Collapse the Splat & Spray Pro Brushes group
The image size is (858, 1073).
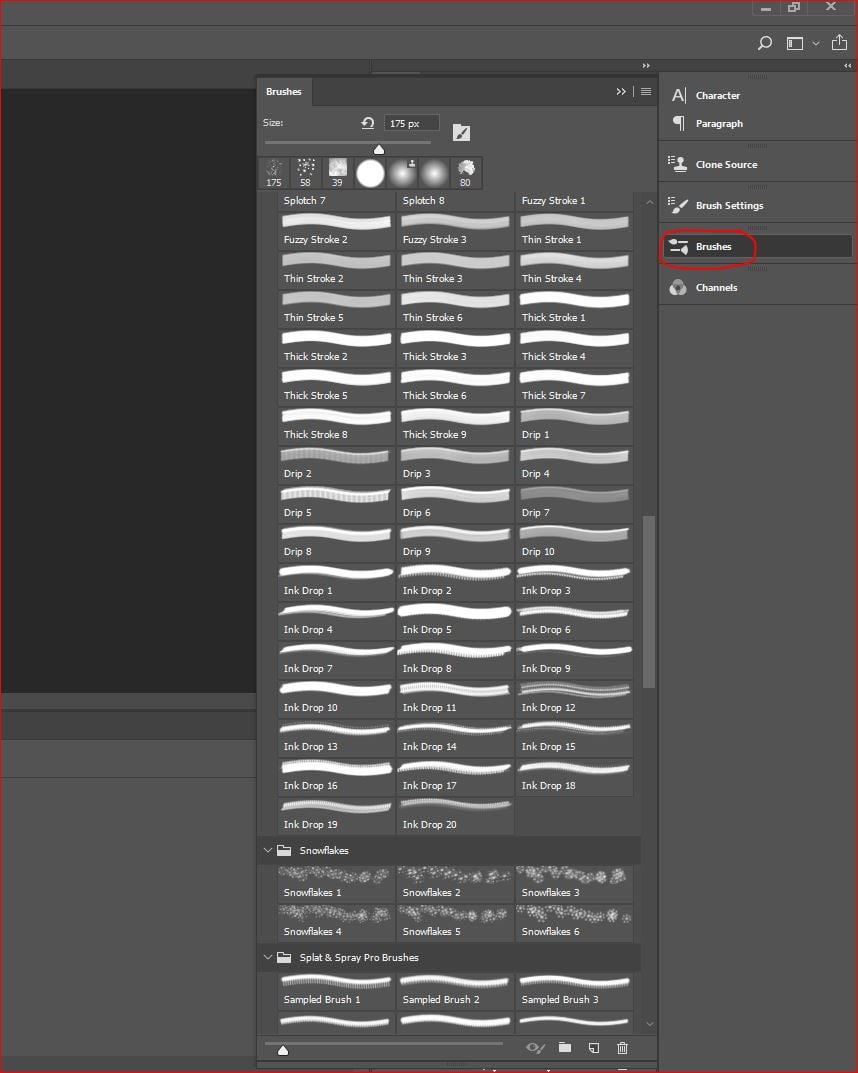[x=268, y=957]
